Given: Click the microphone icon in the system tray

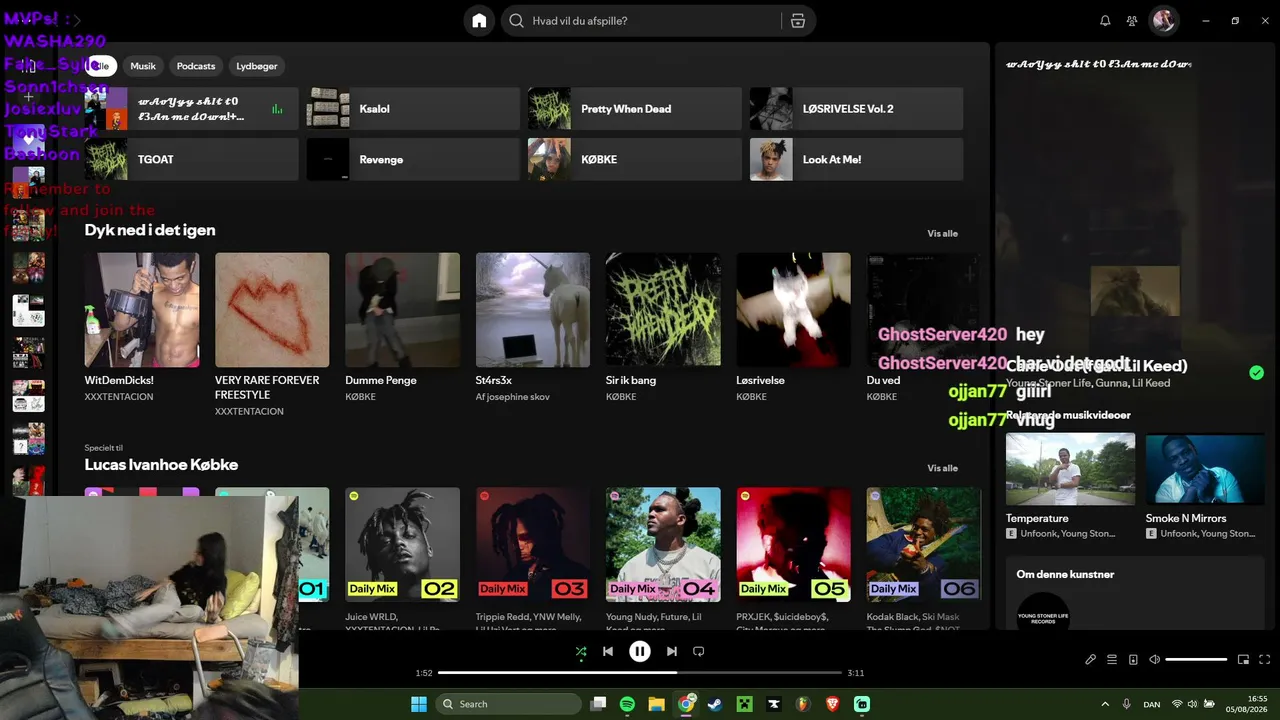Looking at the screenshot, I should [1127, 704].
